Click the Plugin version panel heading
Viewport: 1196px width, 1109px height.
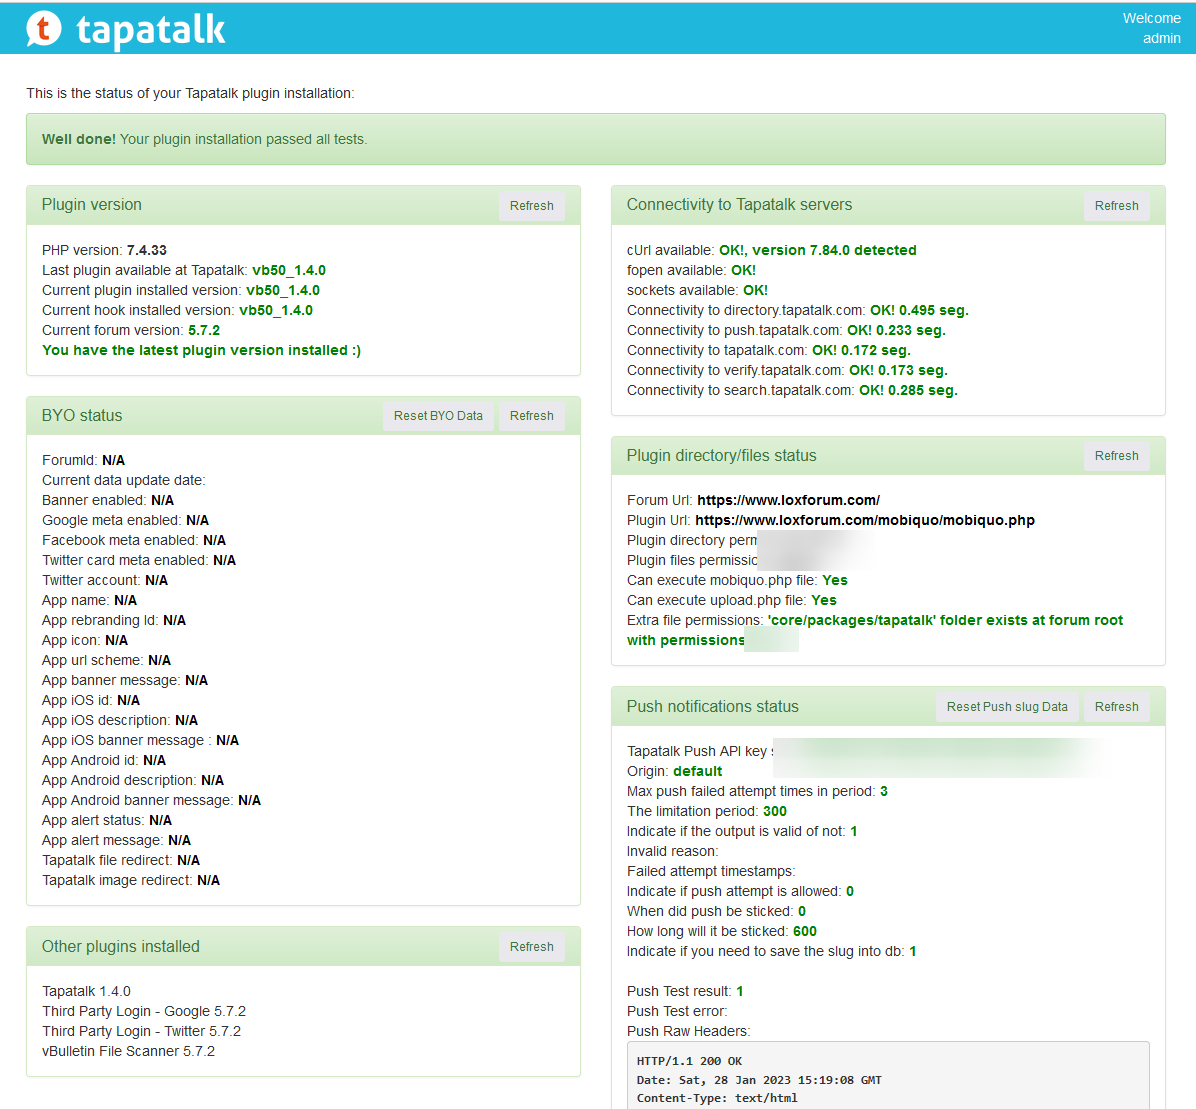92,204
